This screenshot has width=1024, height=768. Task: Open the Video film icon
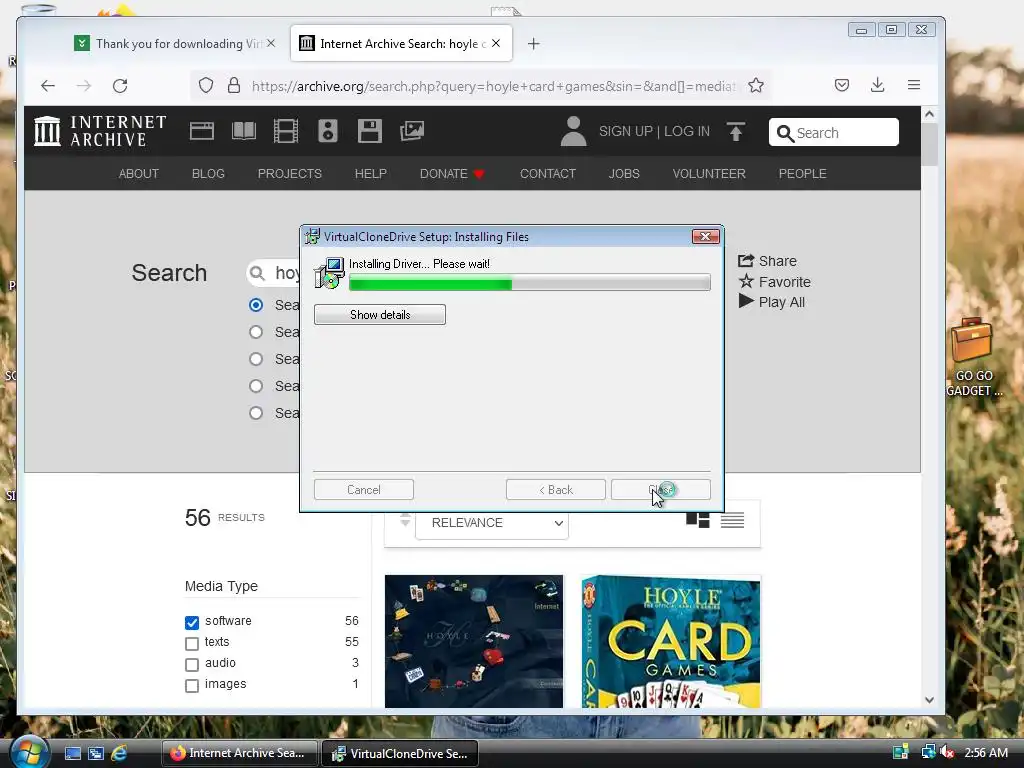pos(286,131)
